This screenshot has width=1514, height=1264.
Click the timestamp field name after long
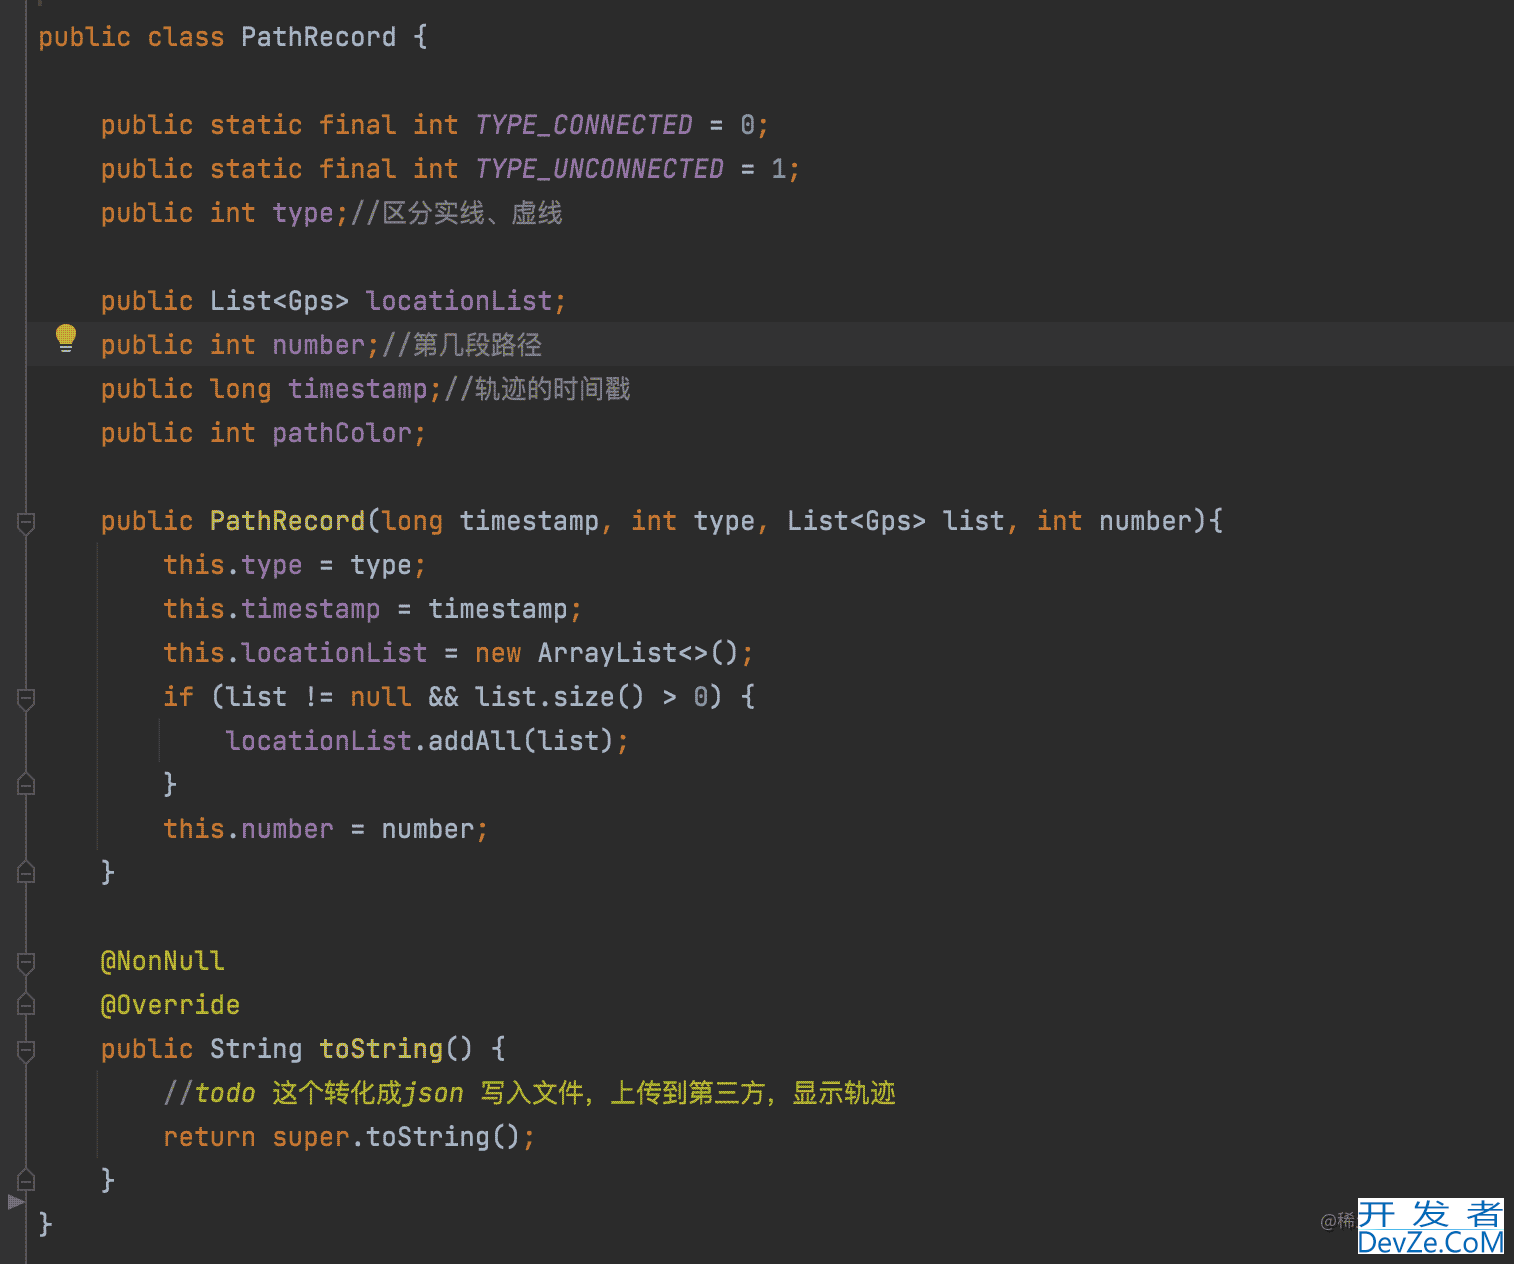tap(357, 389)
